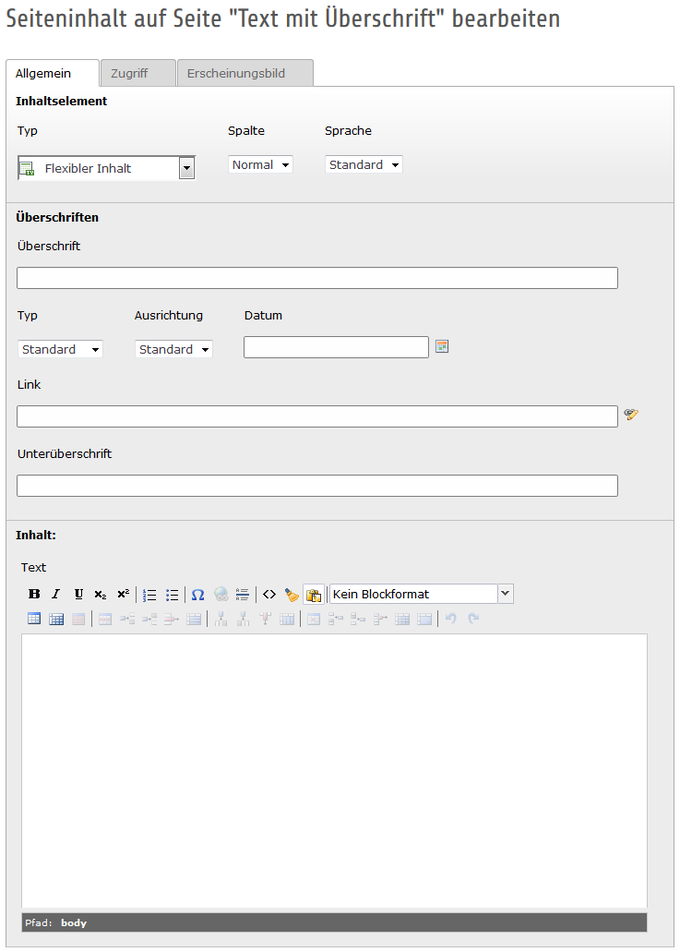Apply italic formatting to text
The height and width of the screenshot is (952, 680).
(x=56, y=594)
